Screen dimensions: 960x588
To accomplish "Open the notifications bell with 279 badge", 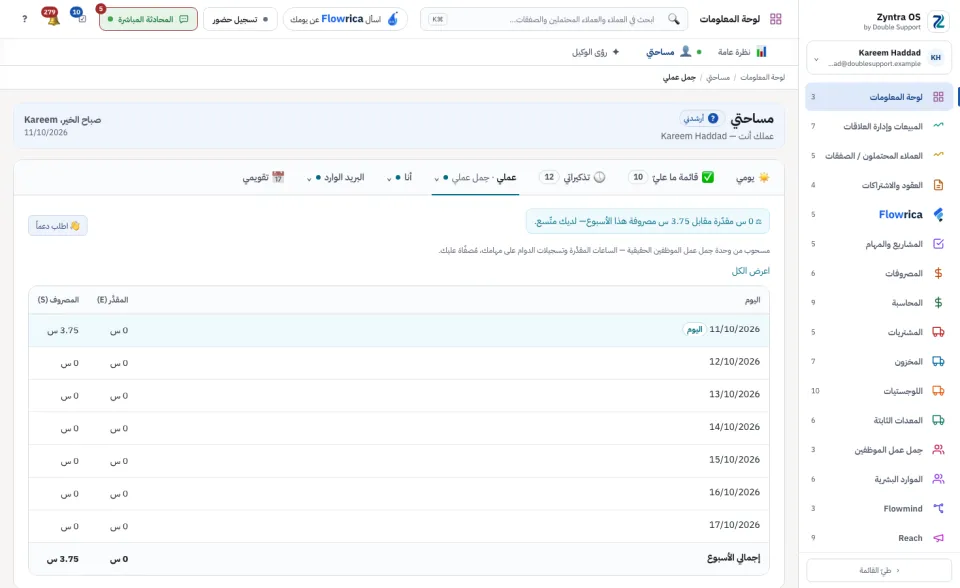I will (x=53, y=17).
